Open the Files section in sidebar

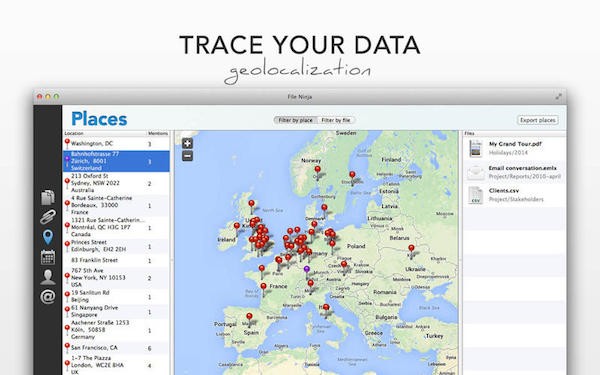[48, 197]
